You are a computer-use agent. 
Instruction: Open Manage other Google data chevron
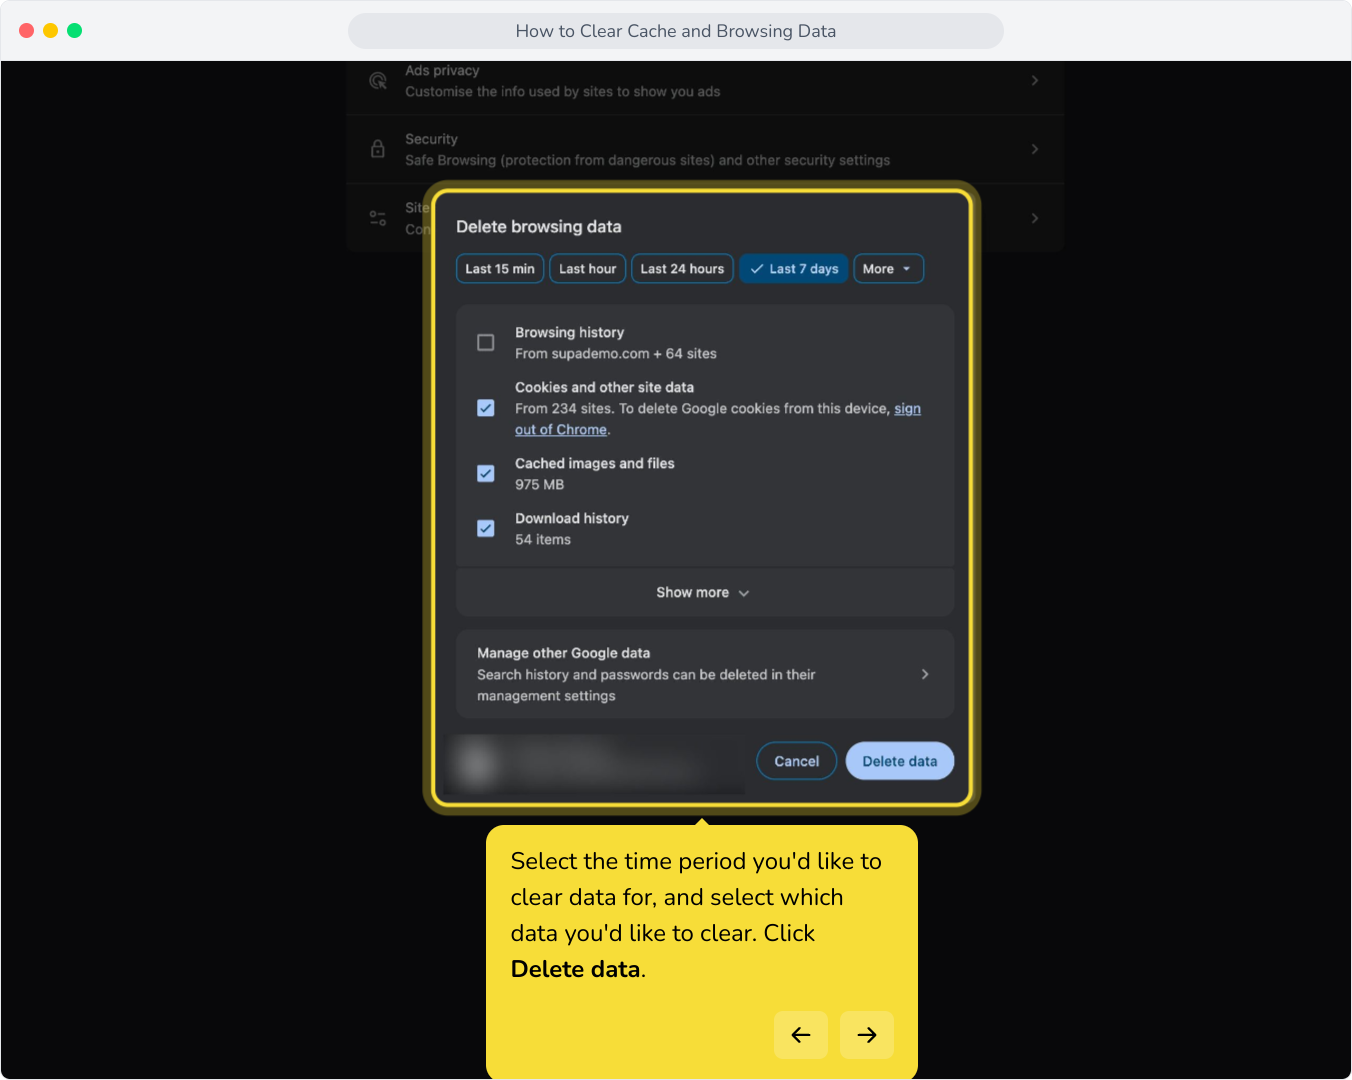[x=925, y=674]
